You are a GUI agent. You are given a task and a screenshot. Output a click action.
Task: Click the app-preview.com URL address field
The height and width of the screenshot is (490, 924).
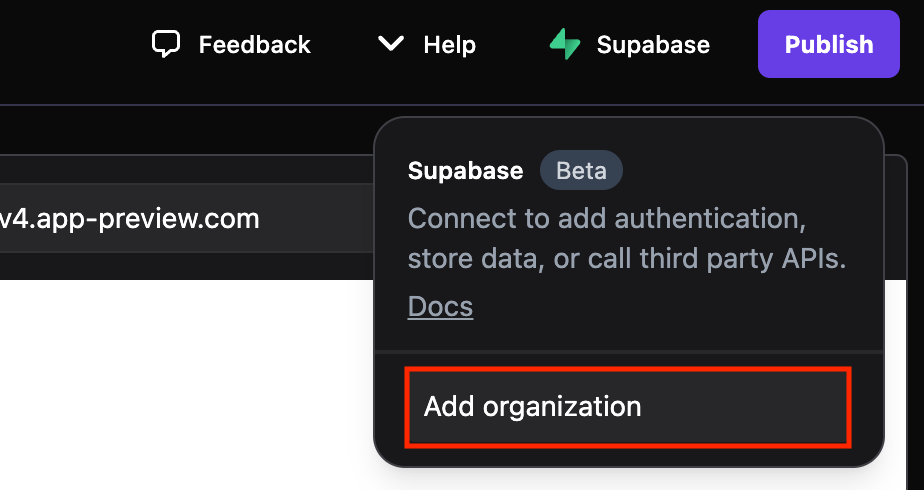pyautogui.click(x=150, y=218)
